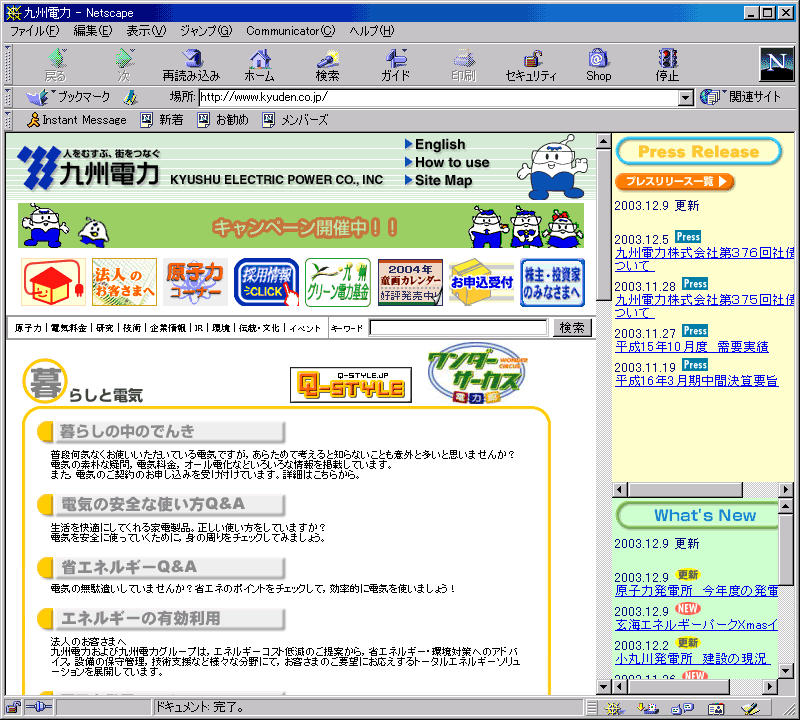Click the Stop (停止) toolbar icon
Image resolution: width=800 pixels, height=720 pixels.
click(x=667, y=65)
